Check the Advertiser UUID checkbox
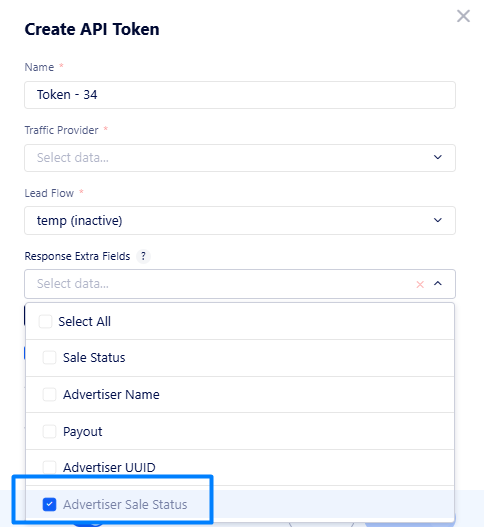 49,467
